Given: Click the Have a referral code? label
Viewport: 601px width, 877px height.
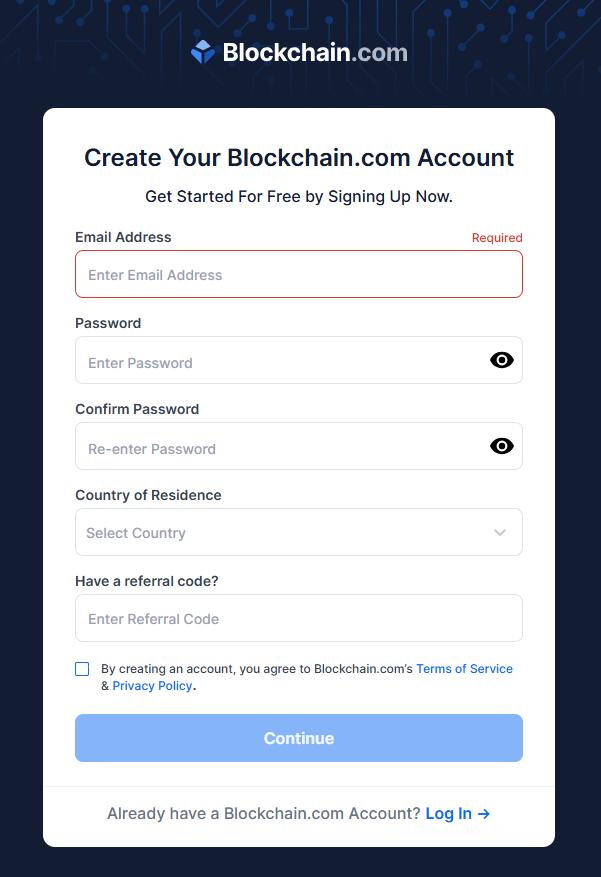Looking at the screenshot, I should [146, 581].
